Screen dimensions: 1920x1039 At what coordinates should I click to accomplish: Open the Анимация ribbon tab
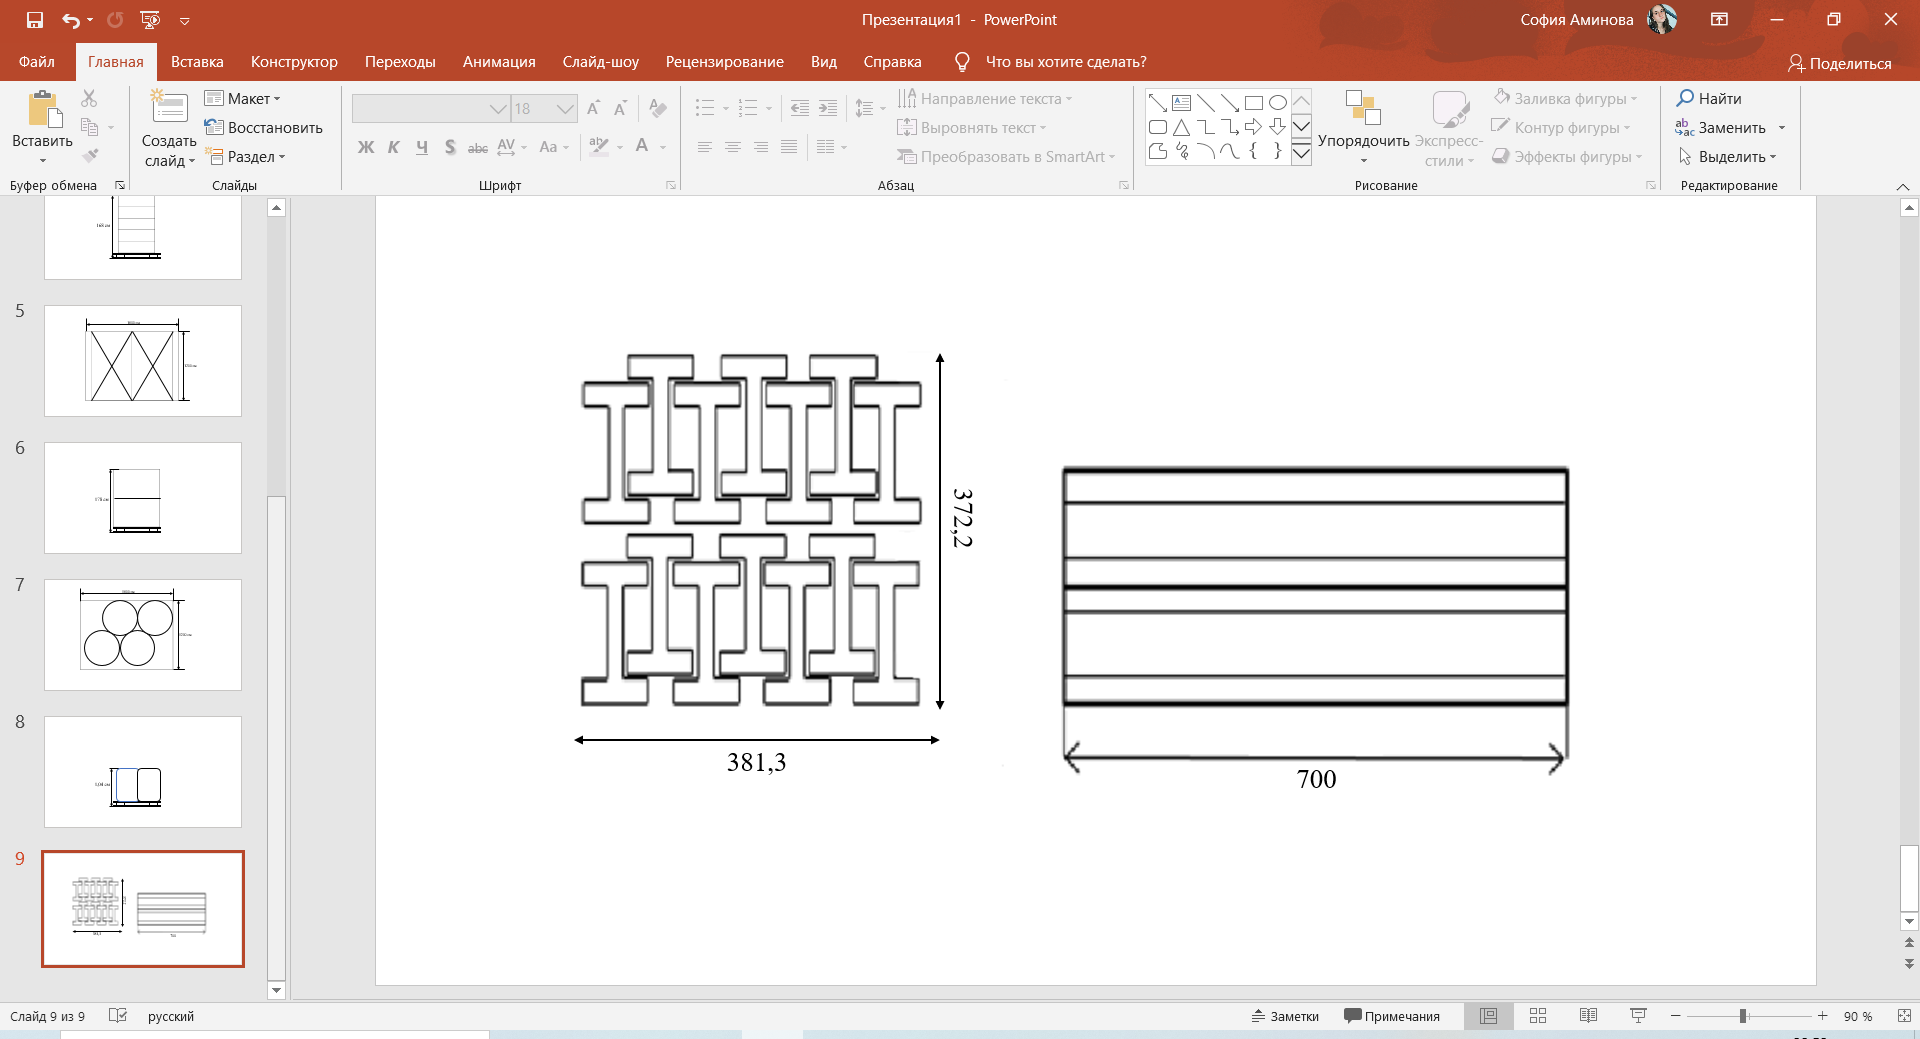(x=499, y=62)
